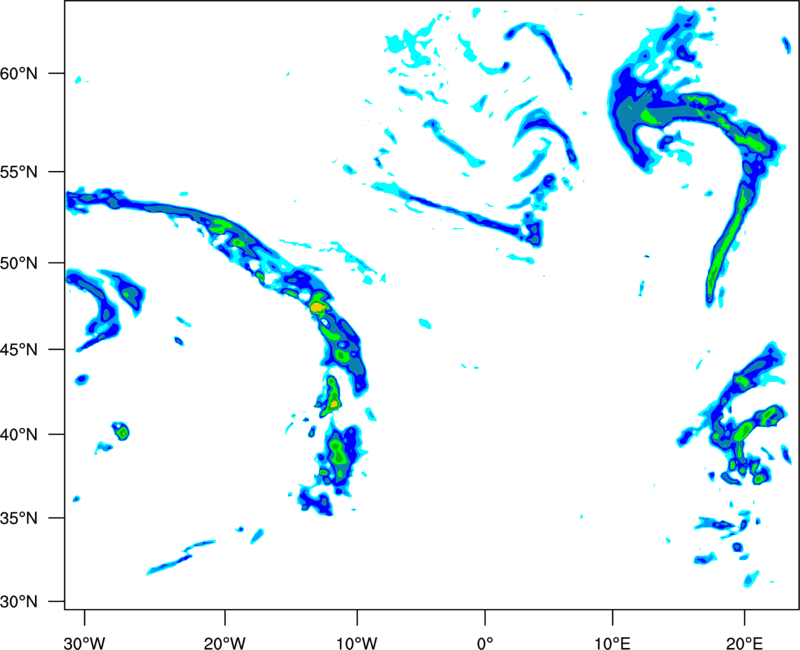Click the green patch near 39°N 11°W
This screenshot has width=800, height=650.
point(337,452)
